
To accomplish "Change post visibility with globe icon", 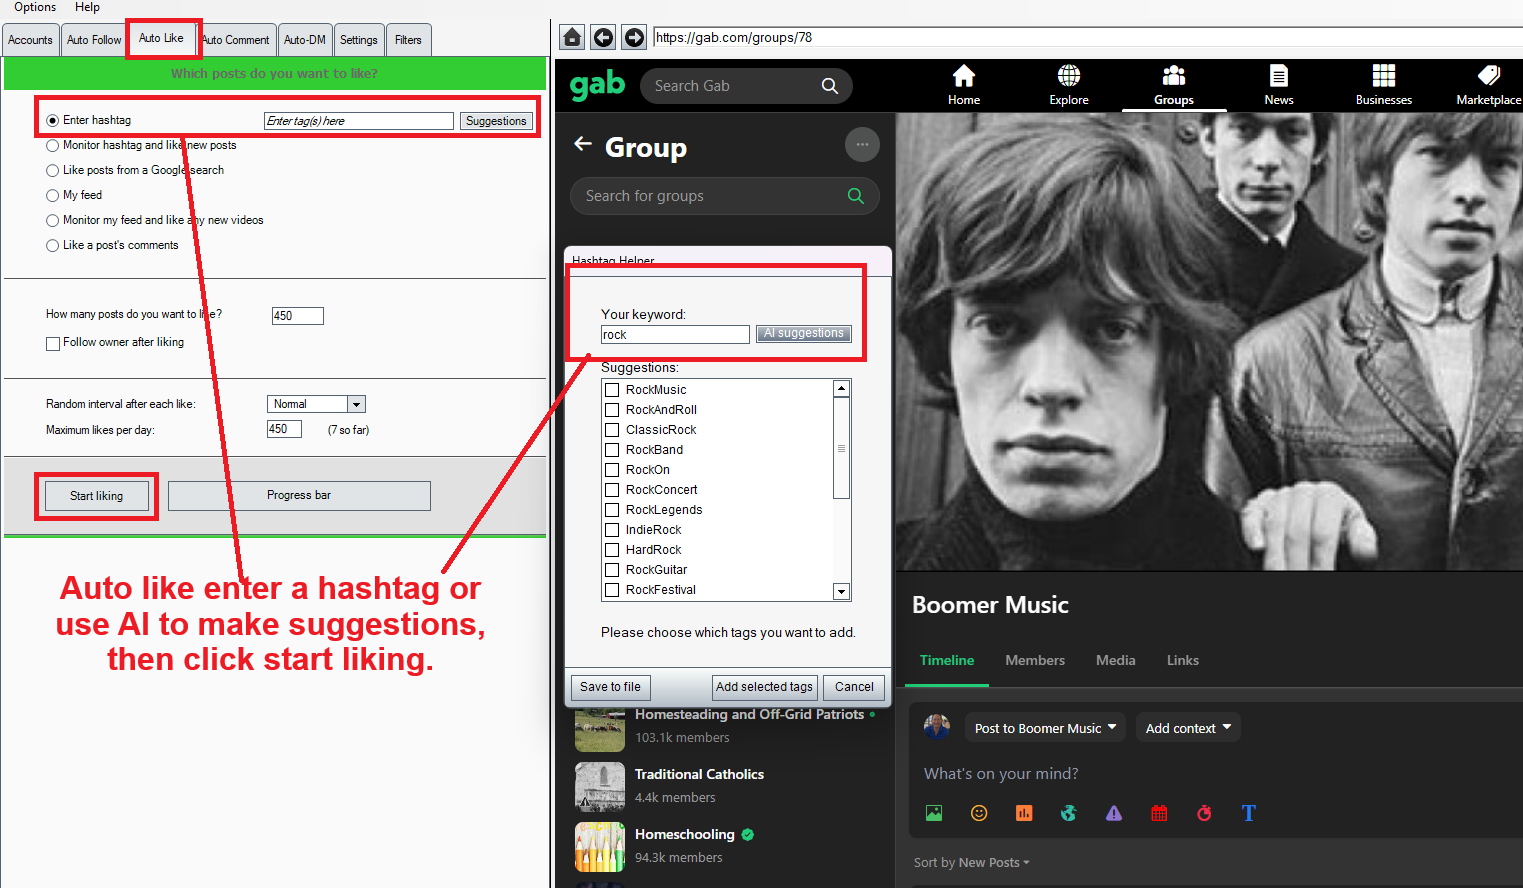I will pos(1069,813).
